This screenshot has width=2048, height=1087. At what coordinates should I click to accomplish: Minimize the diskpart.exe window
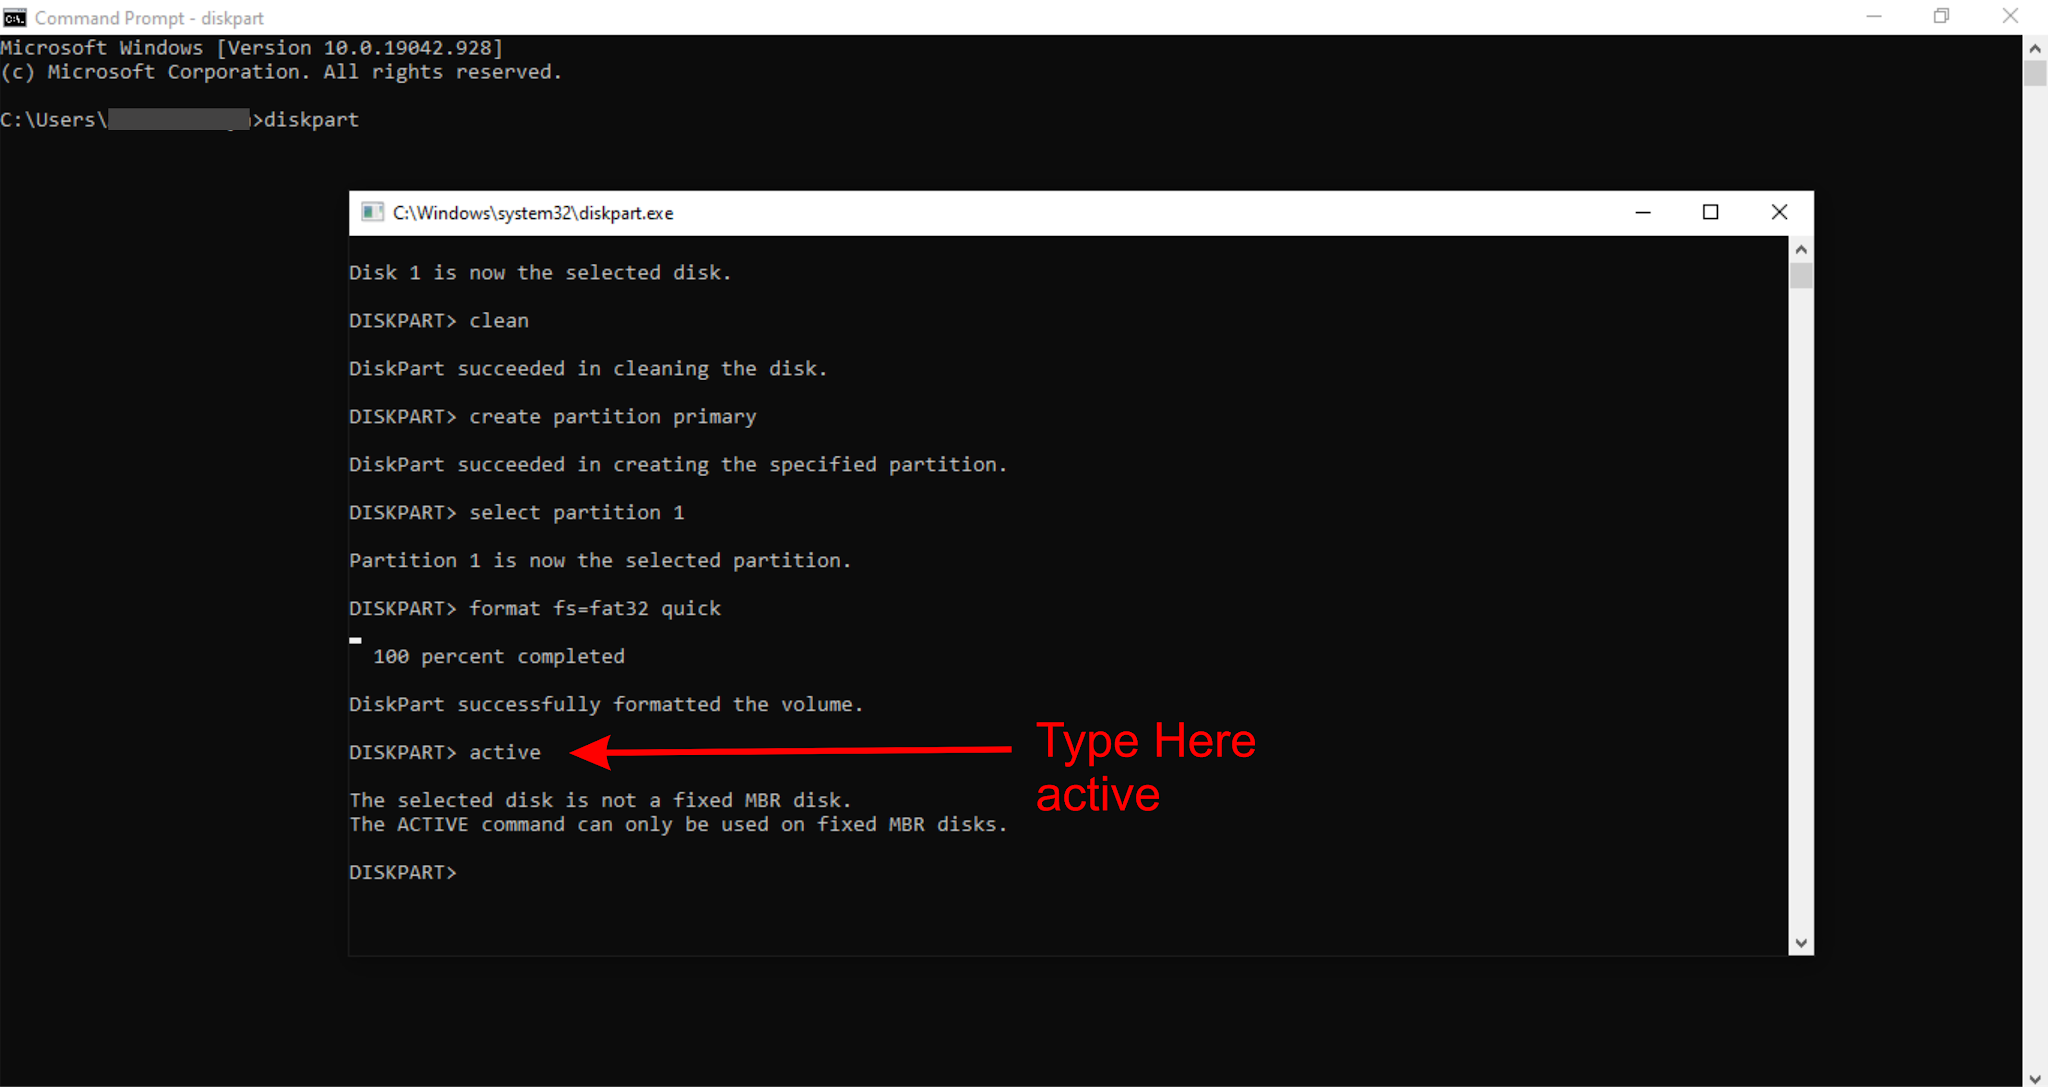1643,212
